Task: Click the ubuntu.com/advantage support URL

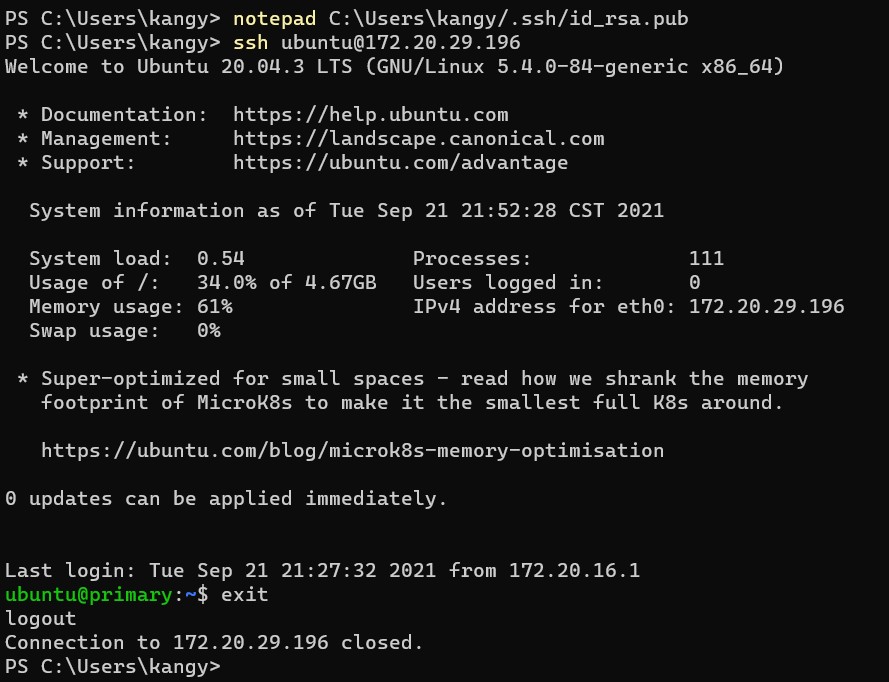Action: point(400,163)
